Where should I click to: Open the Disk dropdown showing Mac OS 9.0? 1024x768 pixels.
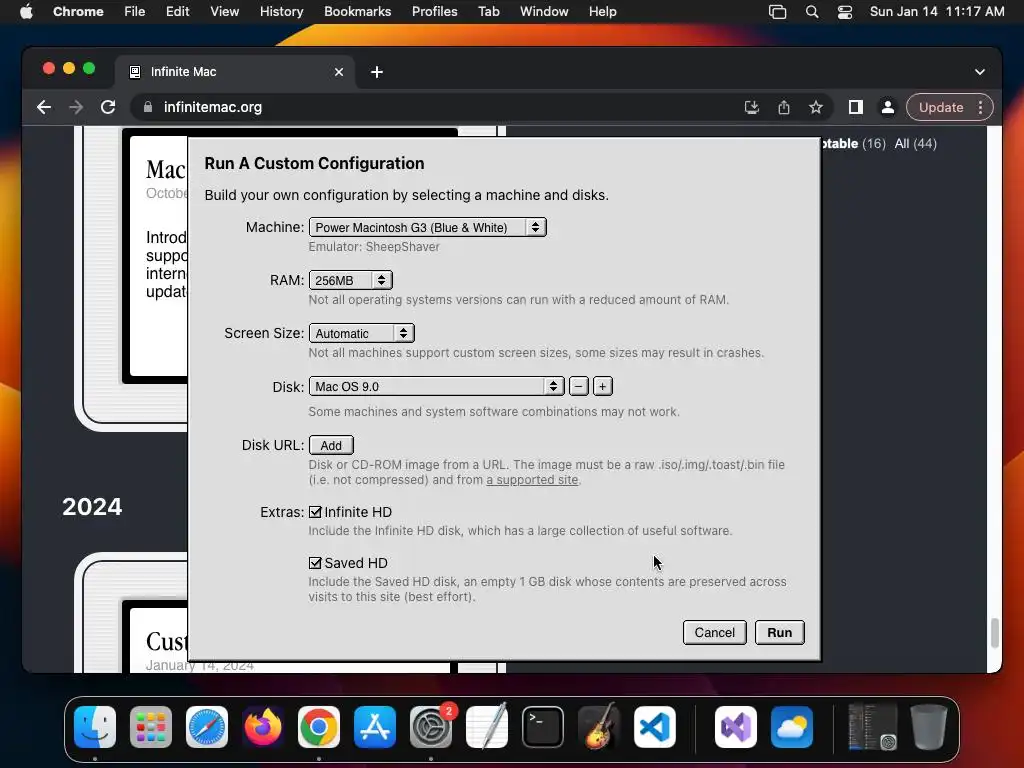tap(437, 386)
